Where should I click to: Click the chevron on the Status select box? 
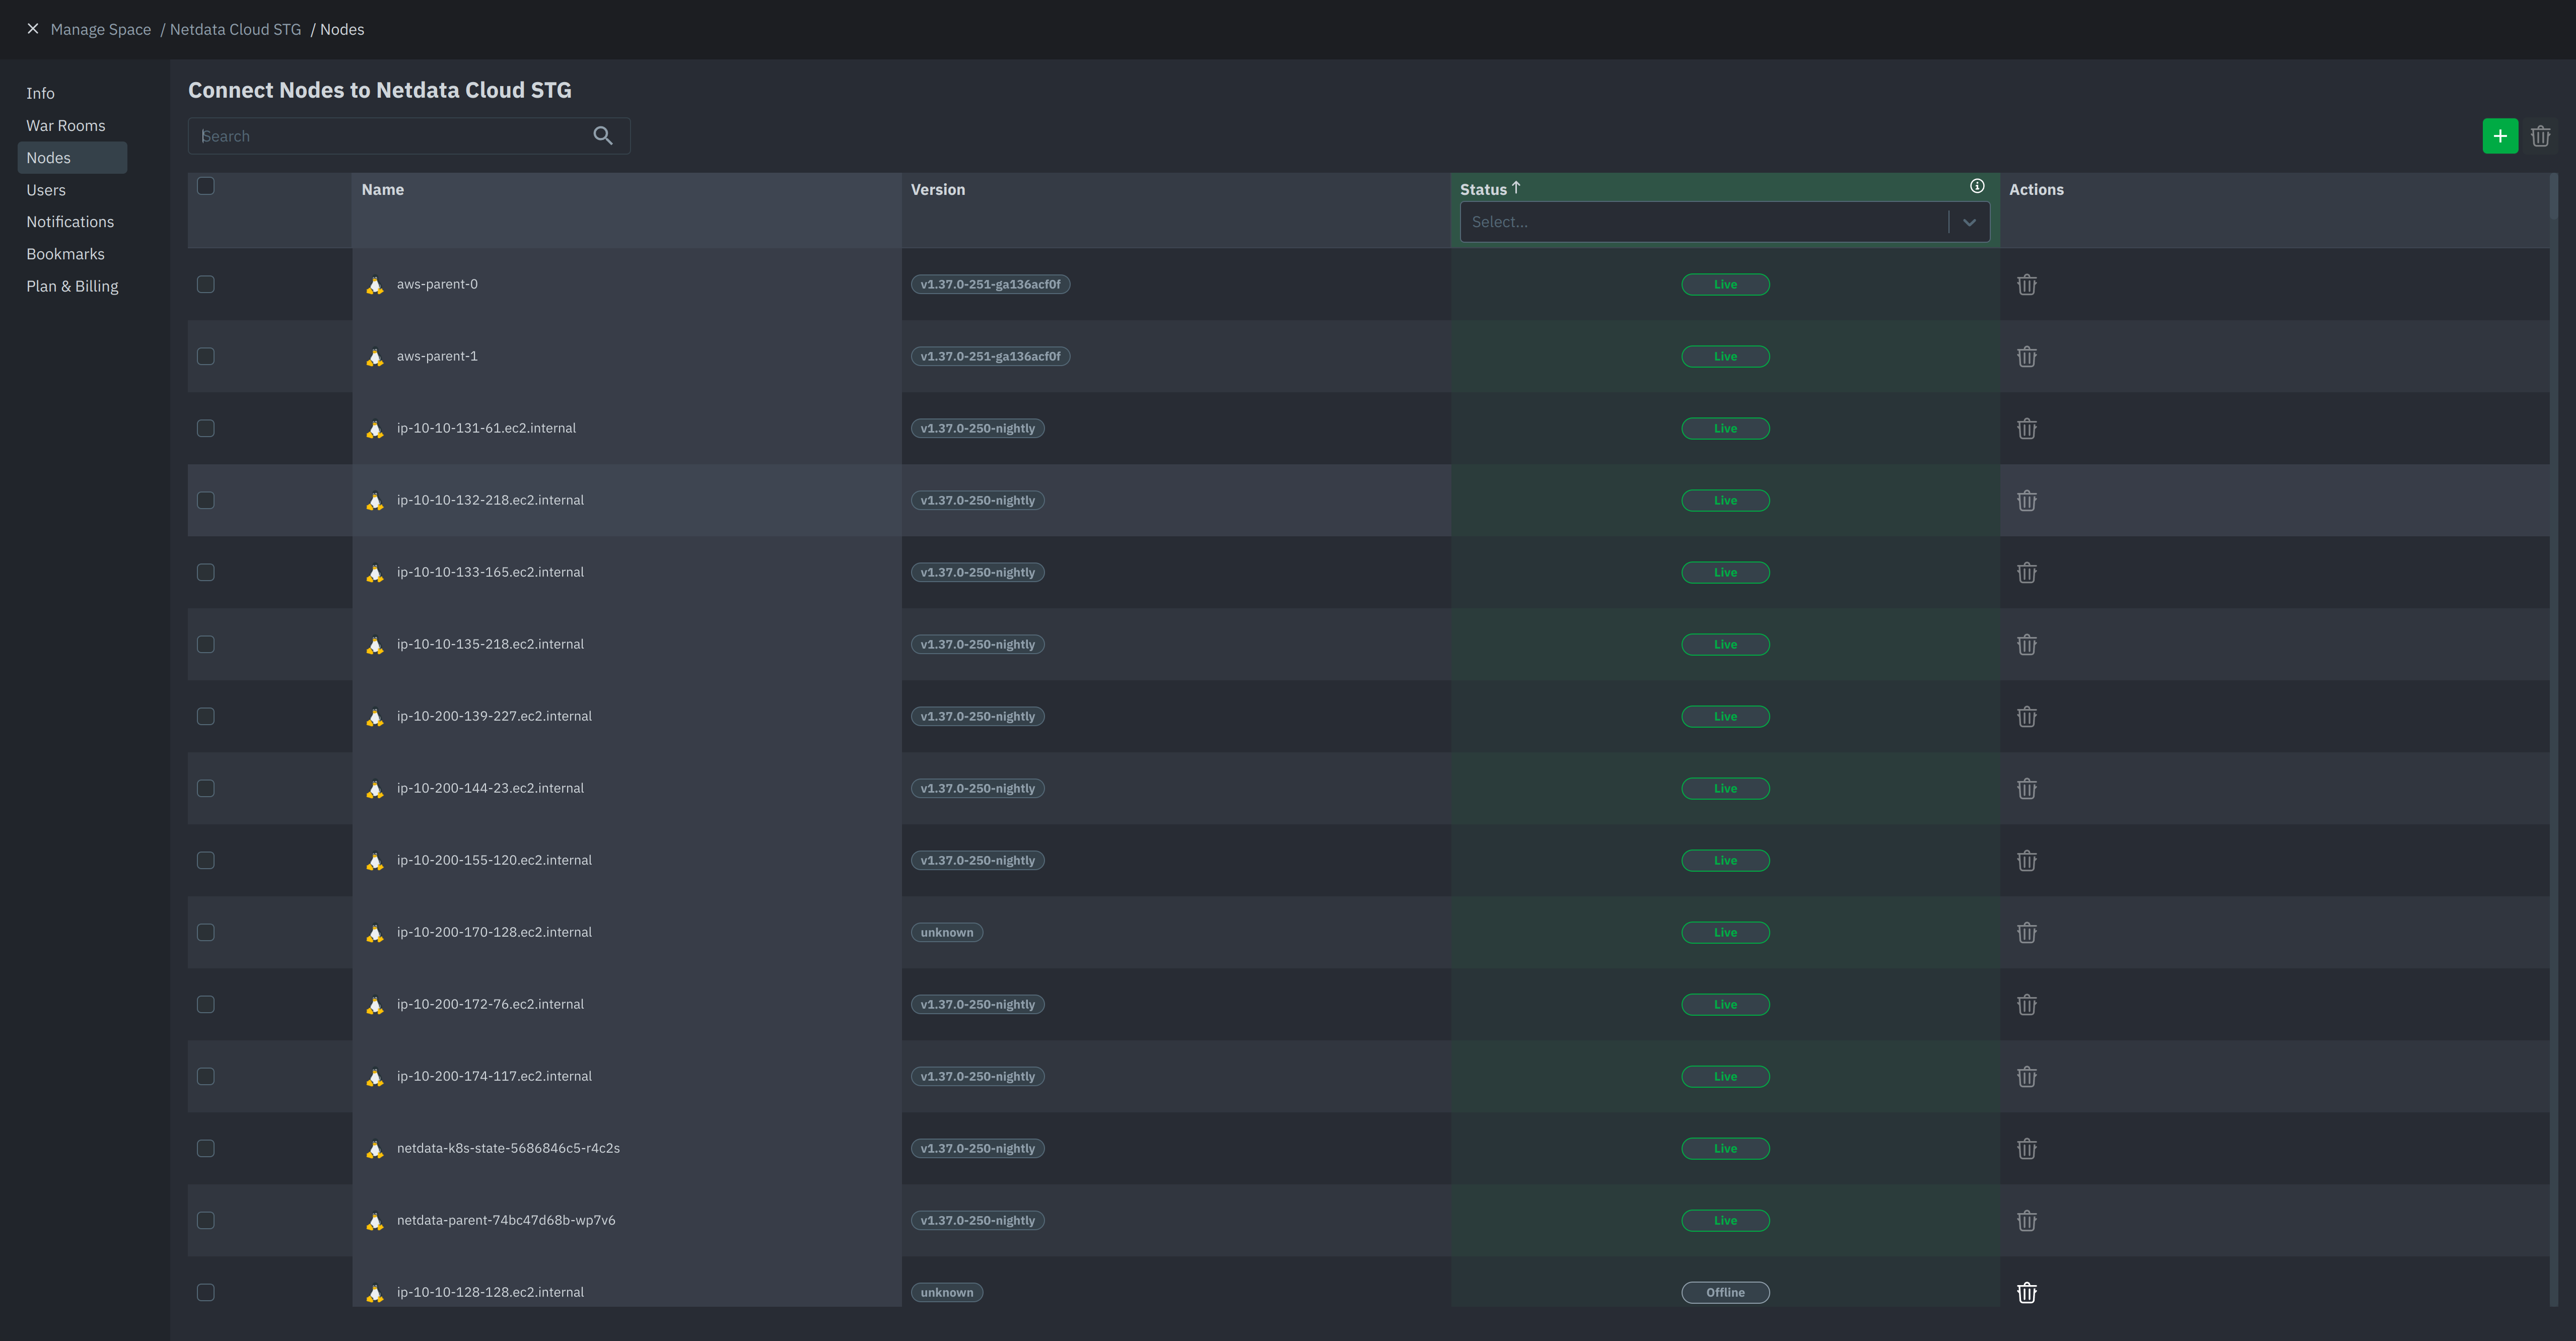[1969, 221]
